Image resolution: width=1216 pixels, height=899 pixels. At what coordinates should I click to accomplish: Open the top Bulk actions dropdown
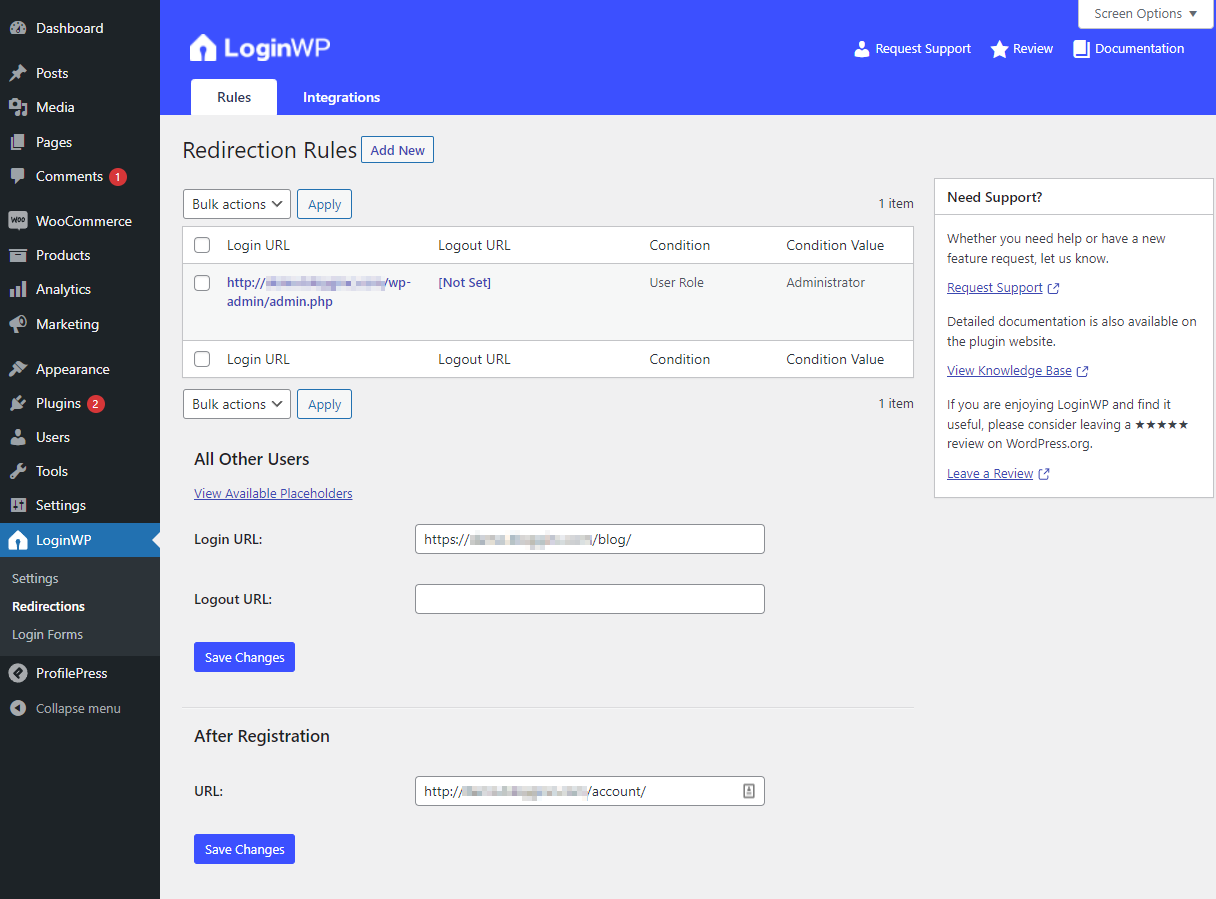(237, 204)
